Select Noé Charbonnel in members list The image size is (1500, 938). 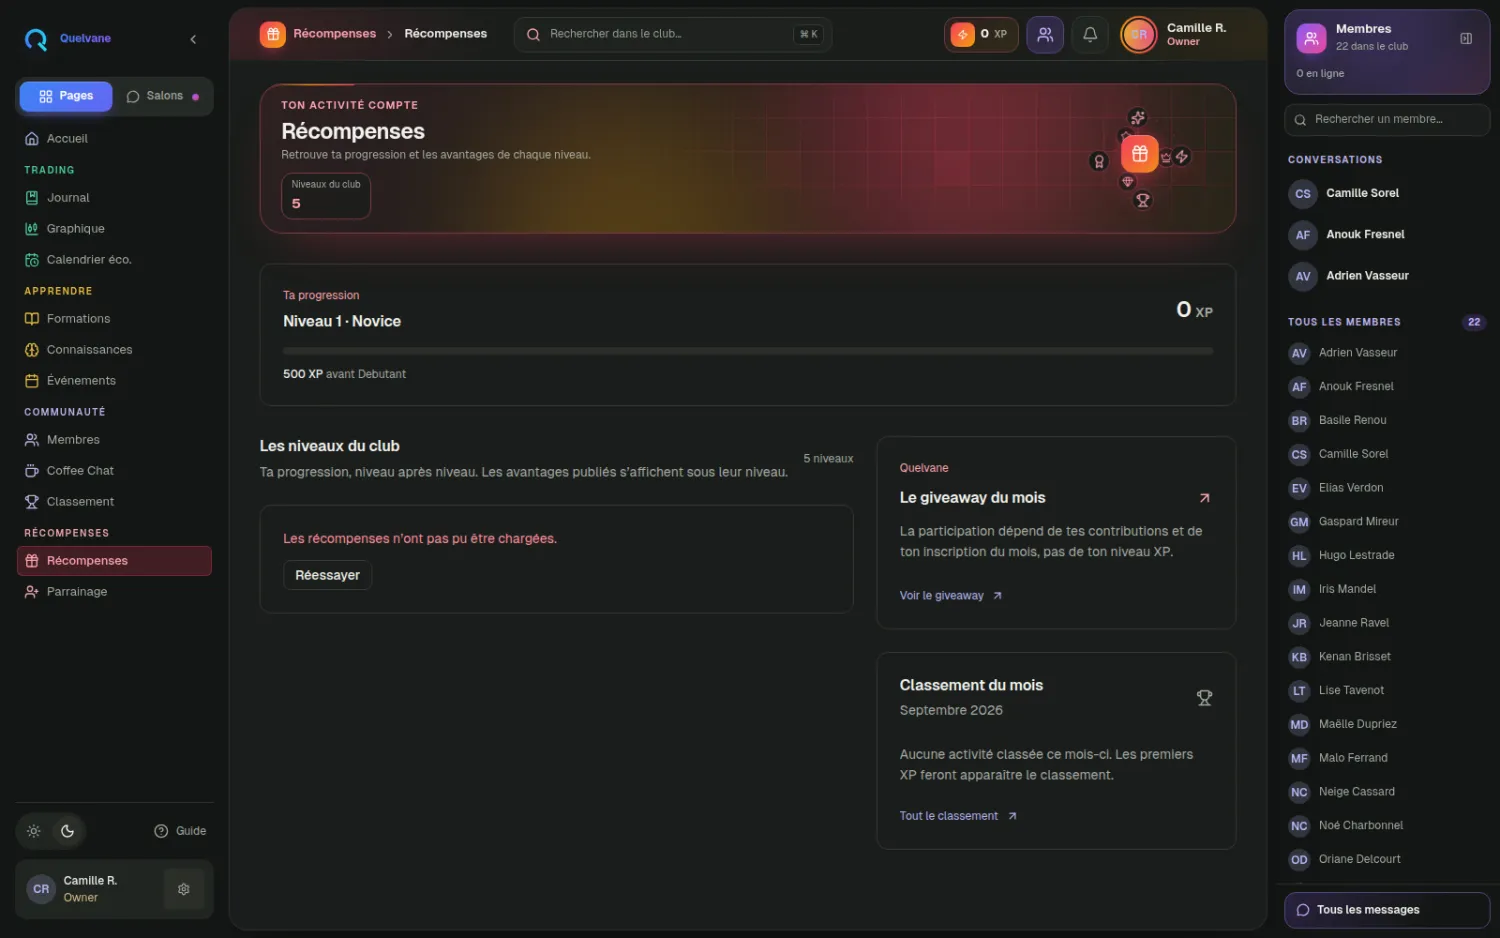pos(1387,826)
